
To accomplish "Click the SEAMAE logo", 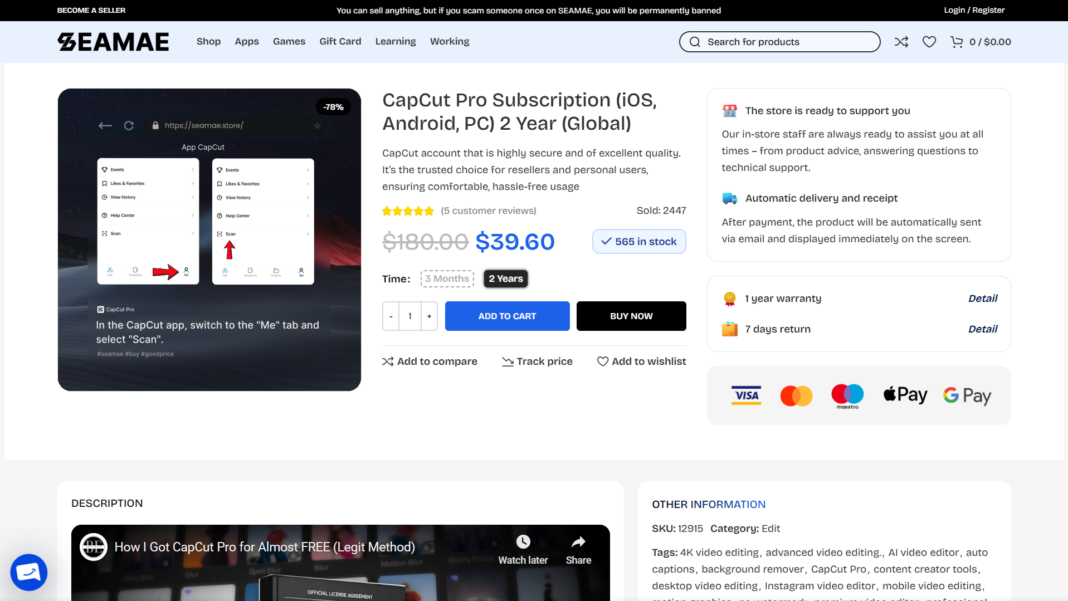I will [113, 42].
